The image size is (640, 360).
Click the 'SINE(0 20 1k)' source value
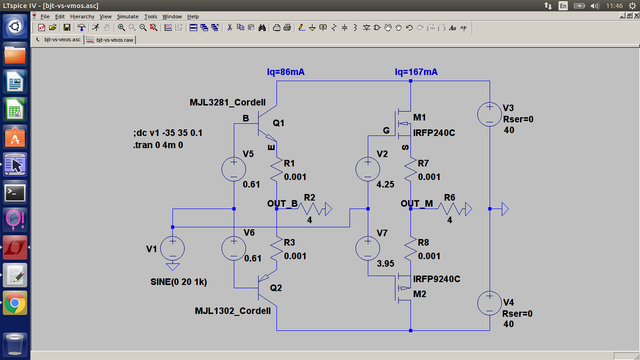(x=179, y=282)
